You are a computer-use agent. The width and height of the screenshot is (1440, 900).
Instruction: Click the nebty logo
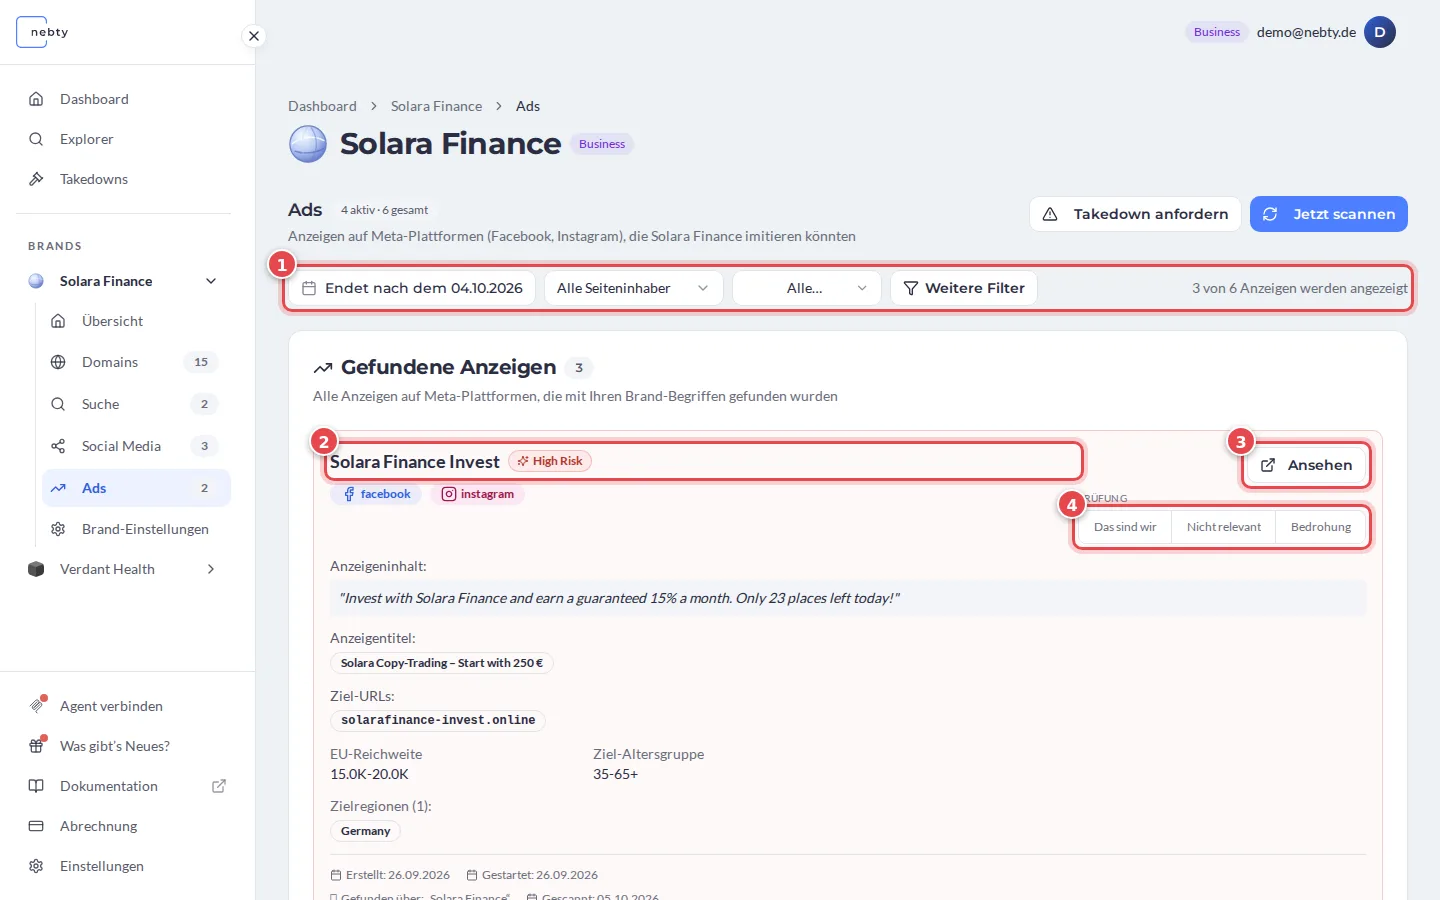(43, 32)
